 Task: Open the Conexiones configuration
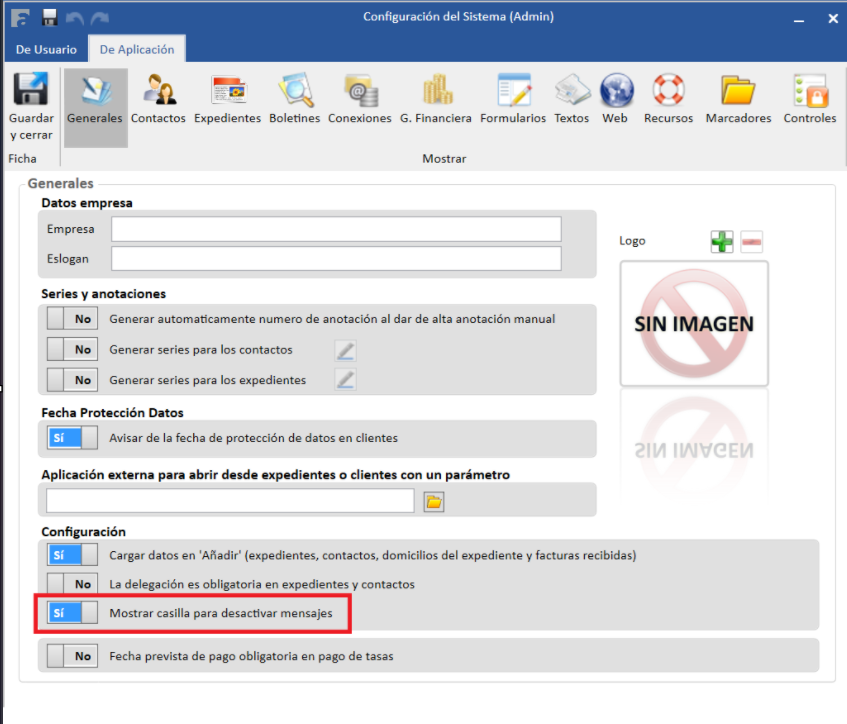pyautogui.click(x=360, y=100)
